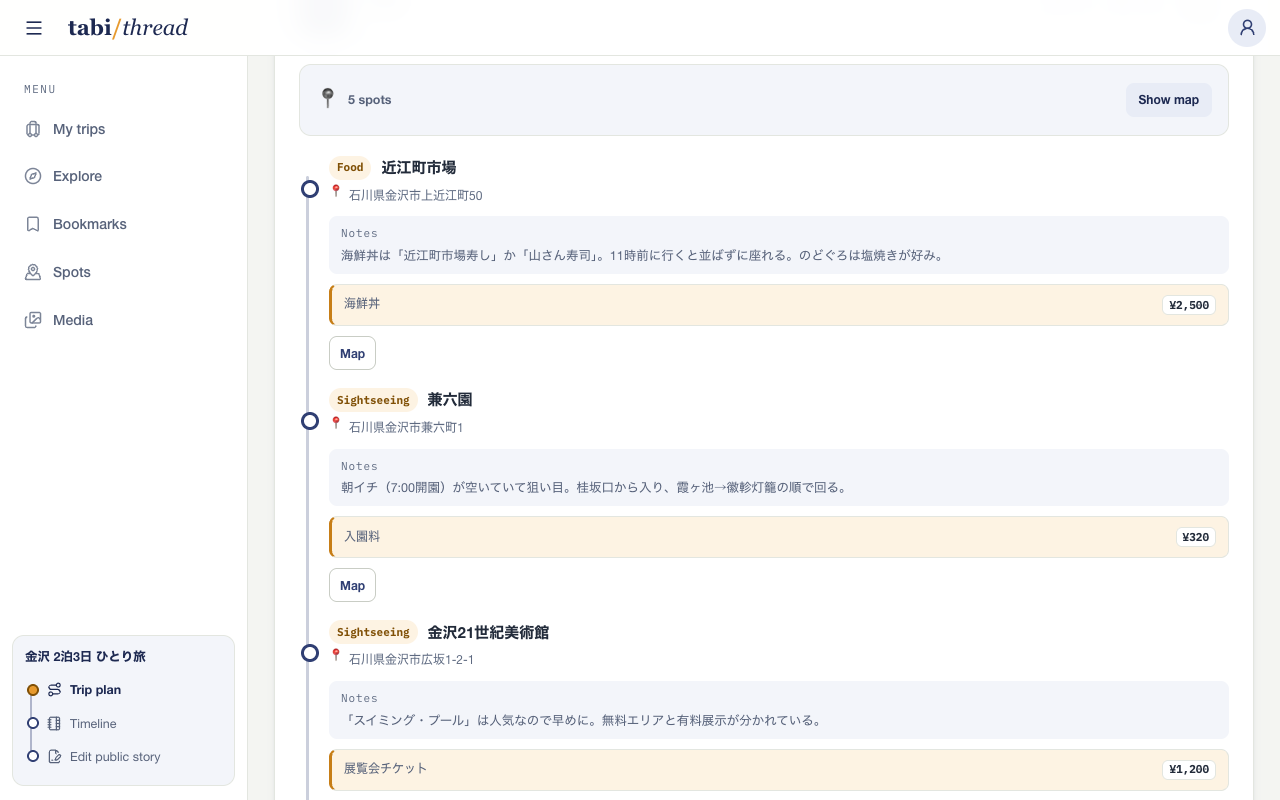Click the timeline circle for 金沢21世紀美術館
Viewport: 1280px width, 800px height.
coord(310,653)
